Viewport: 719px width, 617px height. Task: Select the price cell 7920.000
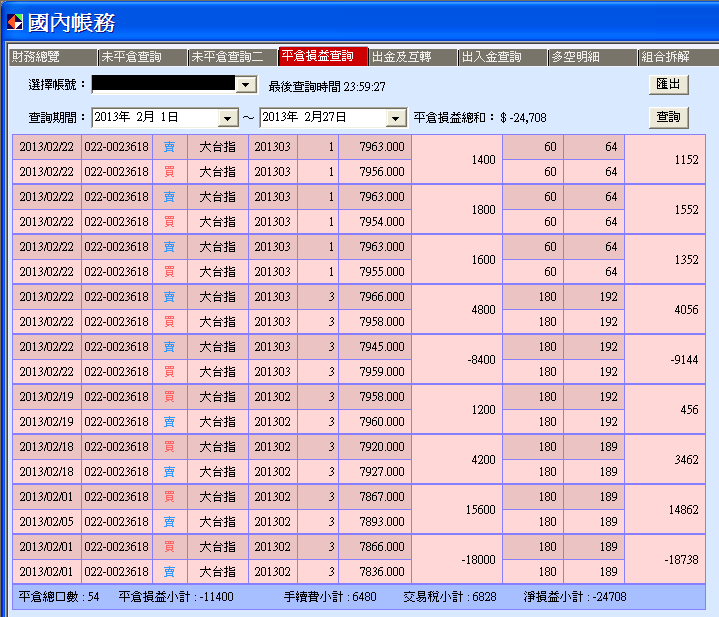pyautogui.click(x=375, y=446)
